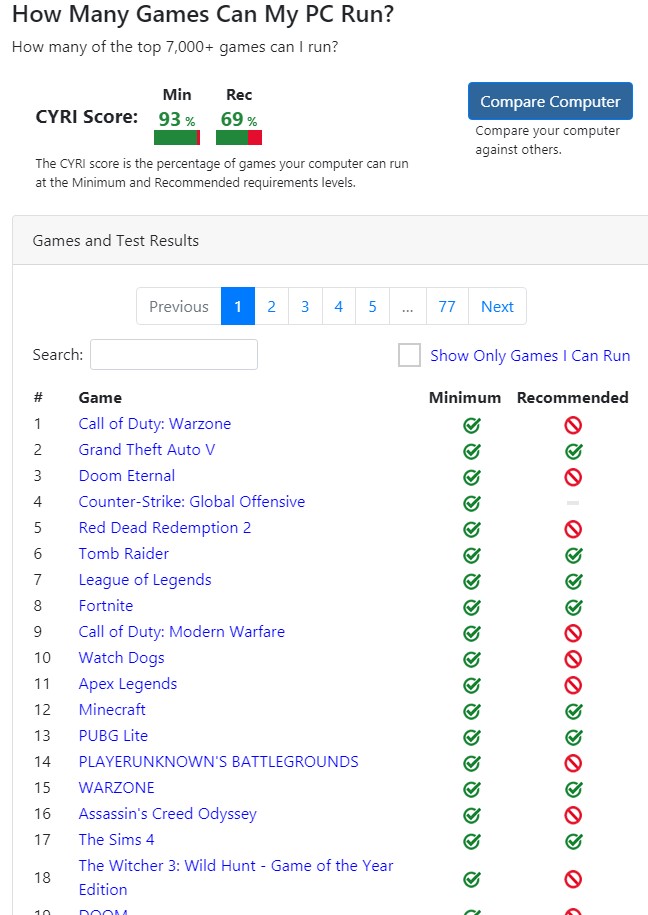Click the Compare Computer button
648x915 pixels.
point(550,101)
